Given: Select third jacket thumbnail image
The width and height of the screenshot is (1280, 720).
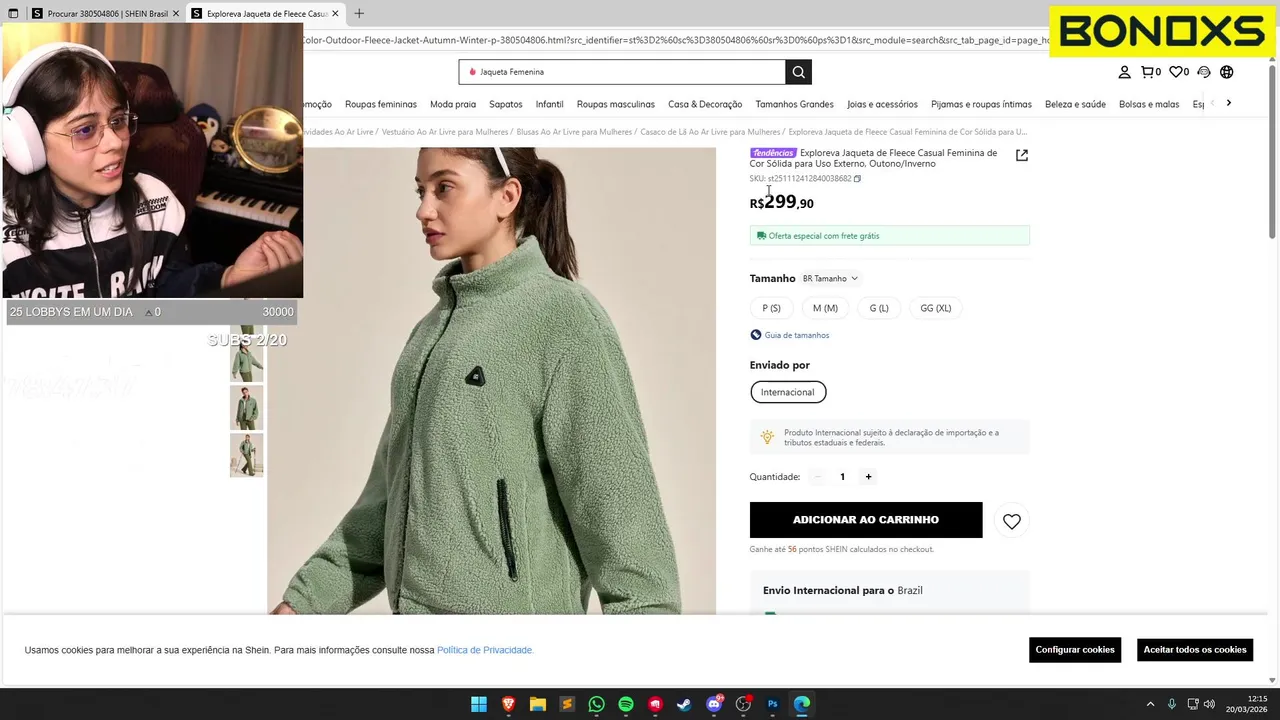Looking at the screenshot, I should pos(247,408).
